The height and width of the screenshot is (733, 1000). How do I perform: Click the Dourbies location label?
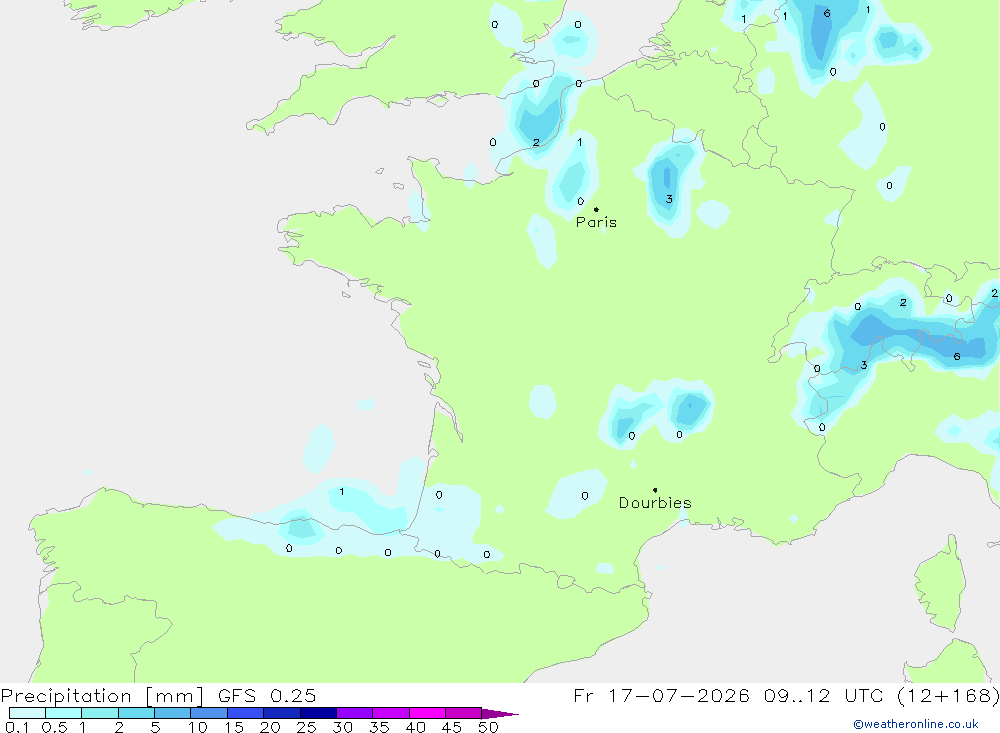pos(655,503)
